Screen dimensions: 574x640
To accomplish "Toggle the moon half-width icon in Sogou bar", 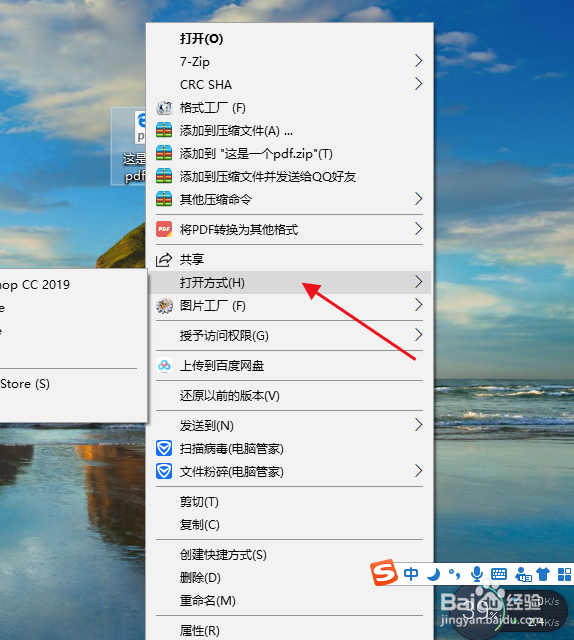I will [434, 574].
